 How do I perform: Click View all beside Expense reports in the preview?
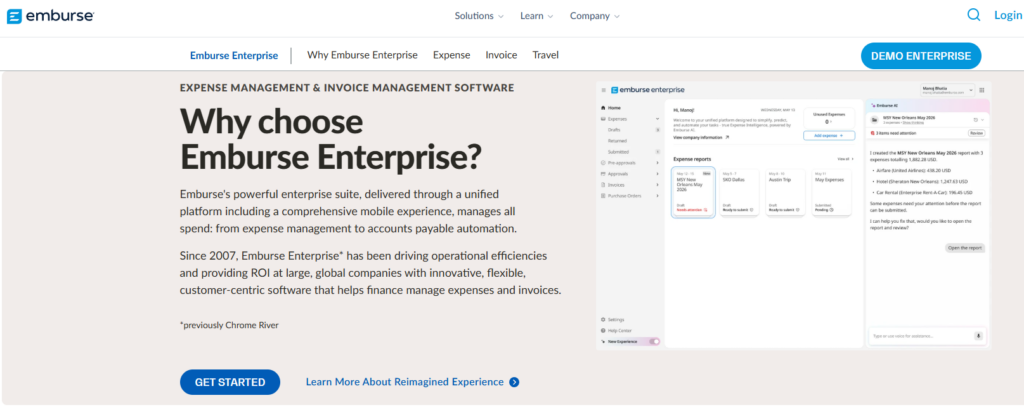[x=845, y=159]
